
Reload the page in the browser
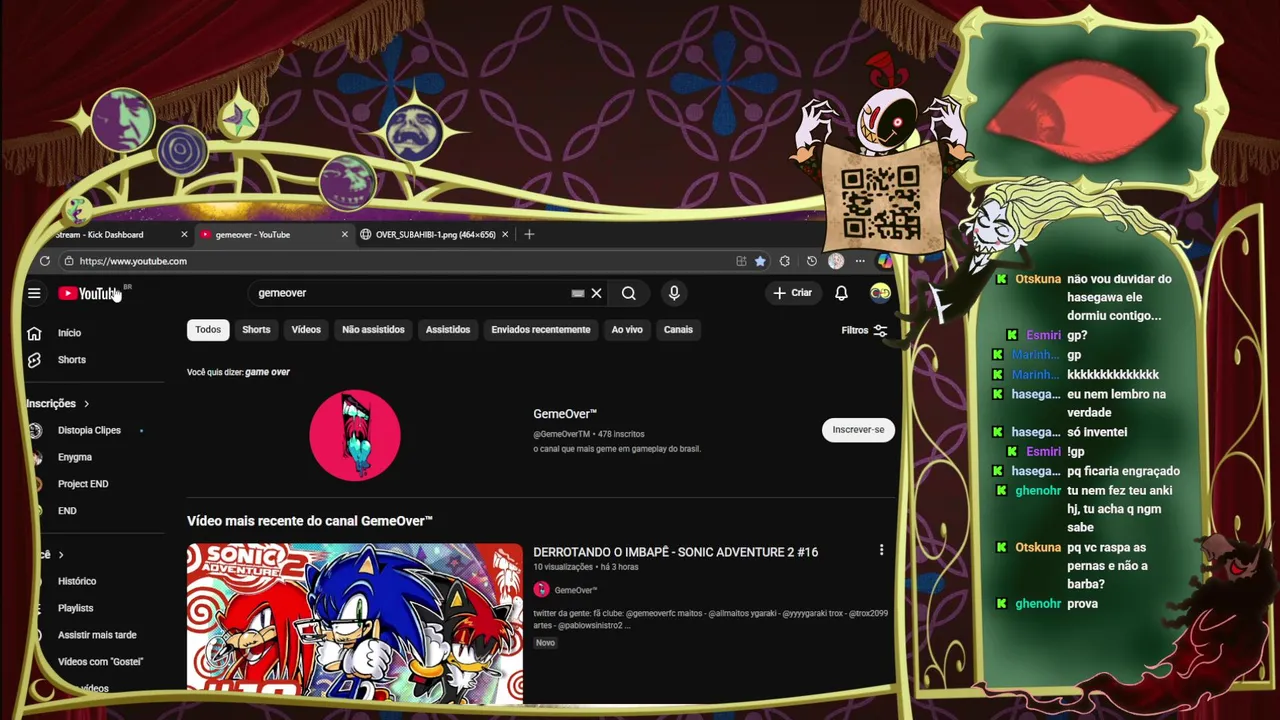tap(45, 261)
